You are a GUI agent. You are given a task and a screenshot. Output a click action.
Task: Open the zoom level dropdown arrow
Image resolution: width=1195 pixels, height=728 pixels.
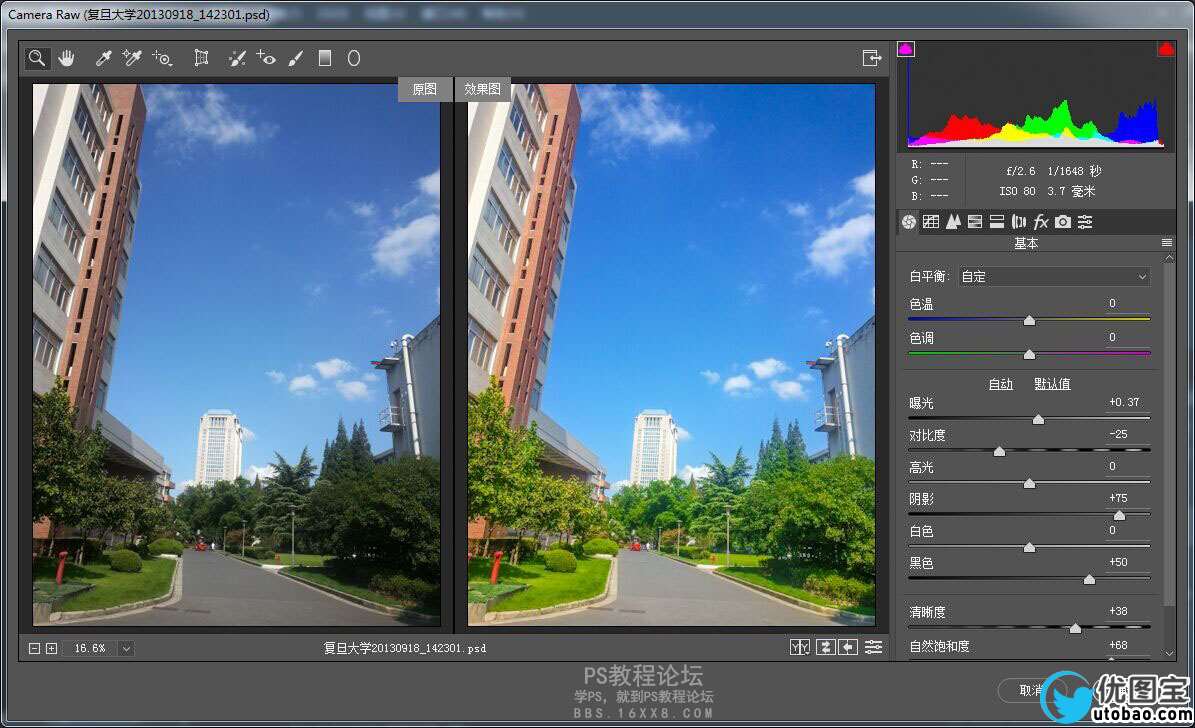(x=127, y=649)
